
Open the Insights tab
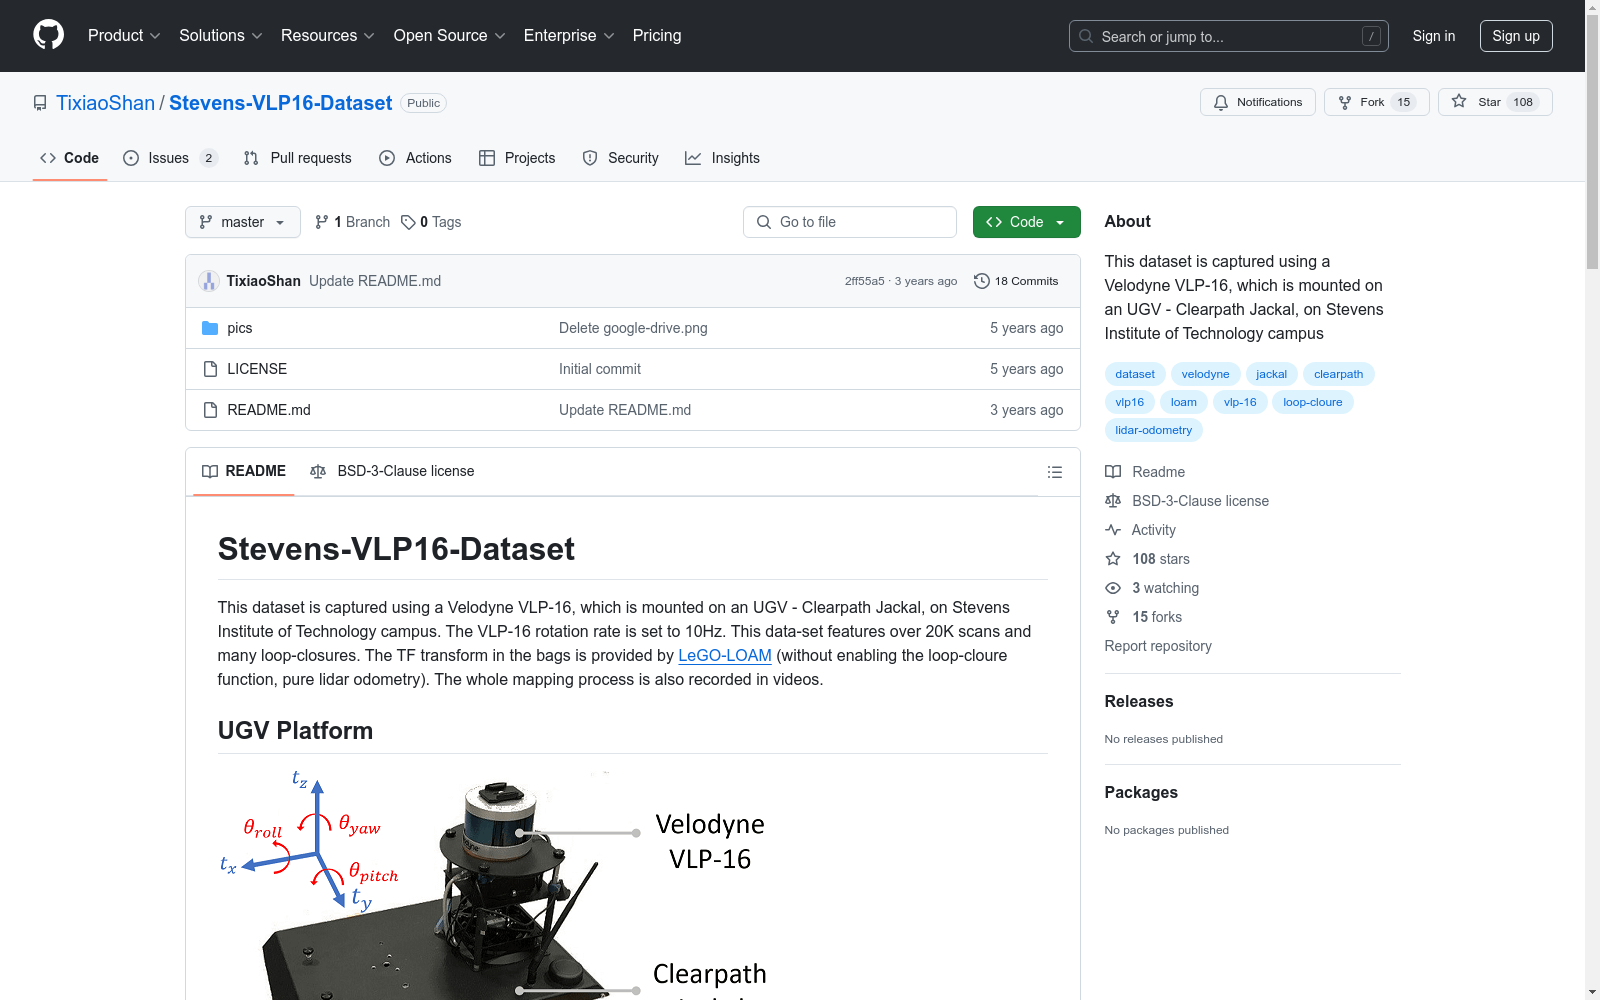722,158
